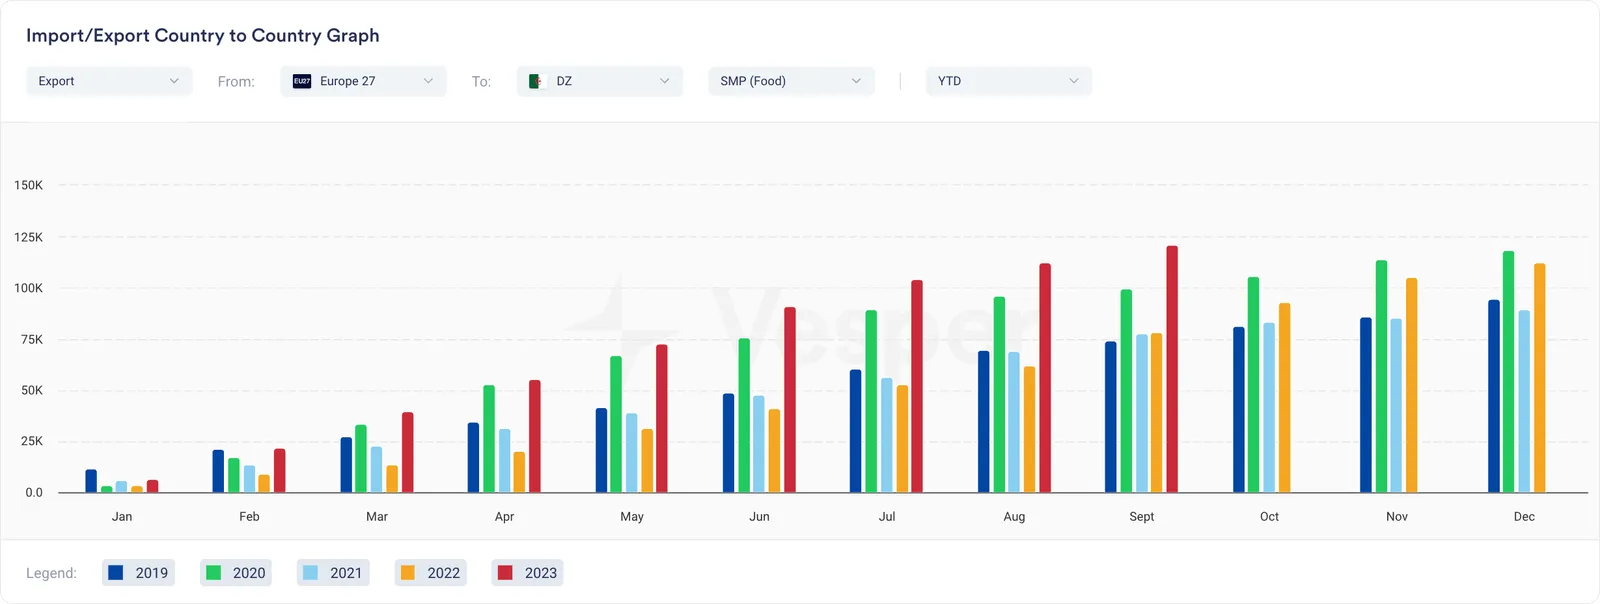Screen dimensions: 1600x604
Task: Toggle the 2020 legend series
Action: pos(236,573)
